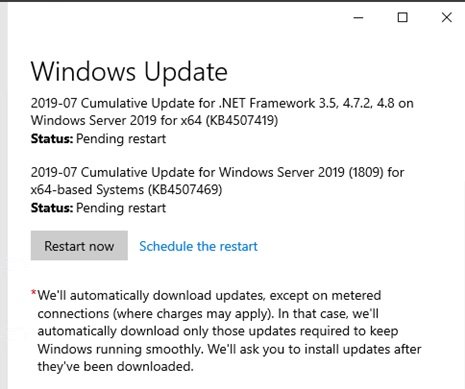
Task: Minimize the Windows Update window
Action: [358, 18]
